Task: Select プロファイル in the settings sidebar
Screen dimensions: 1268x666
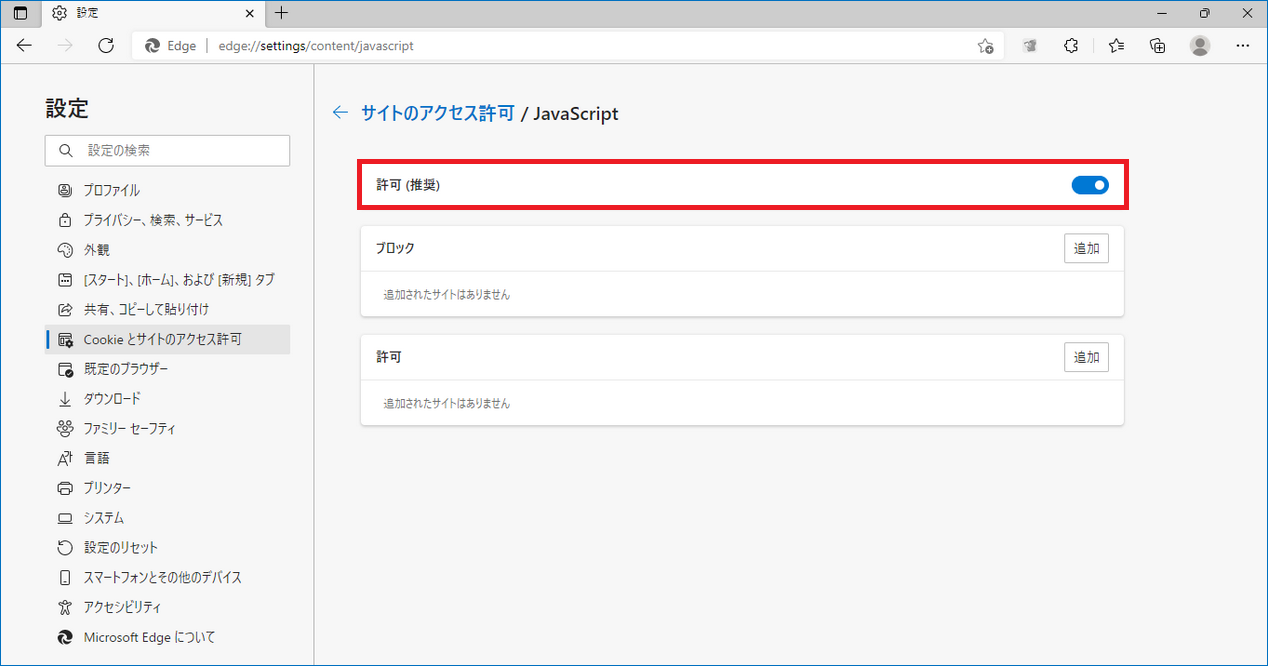Action: (111, 190)
